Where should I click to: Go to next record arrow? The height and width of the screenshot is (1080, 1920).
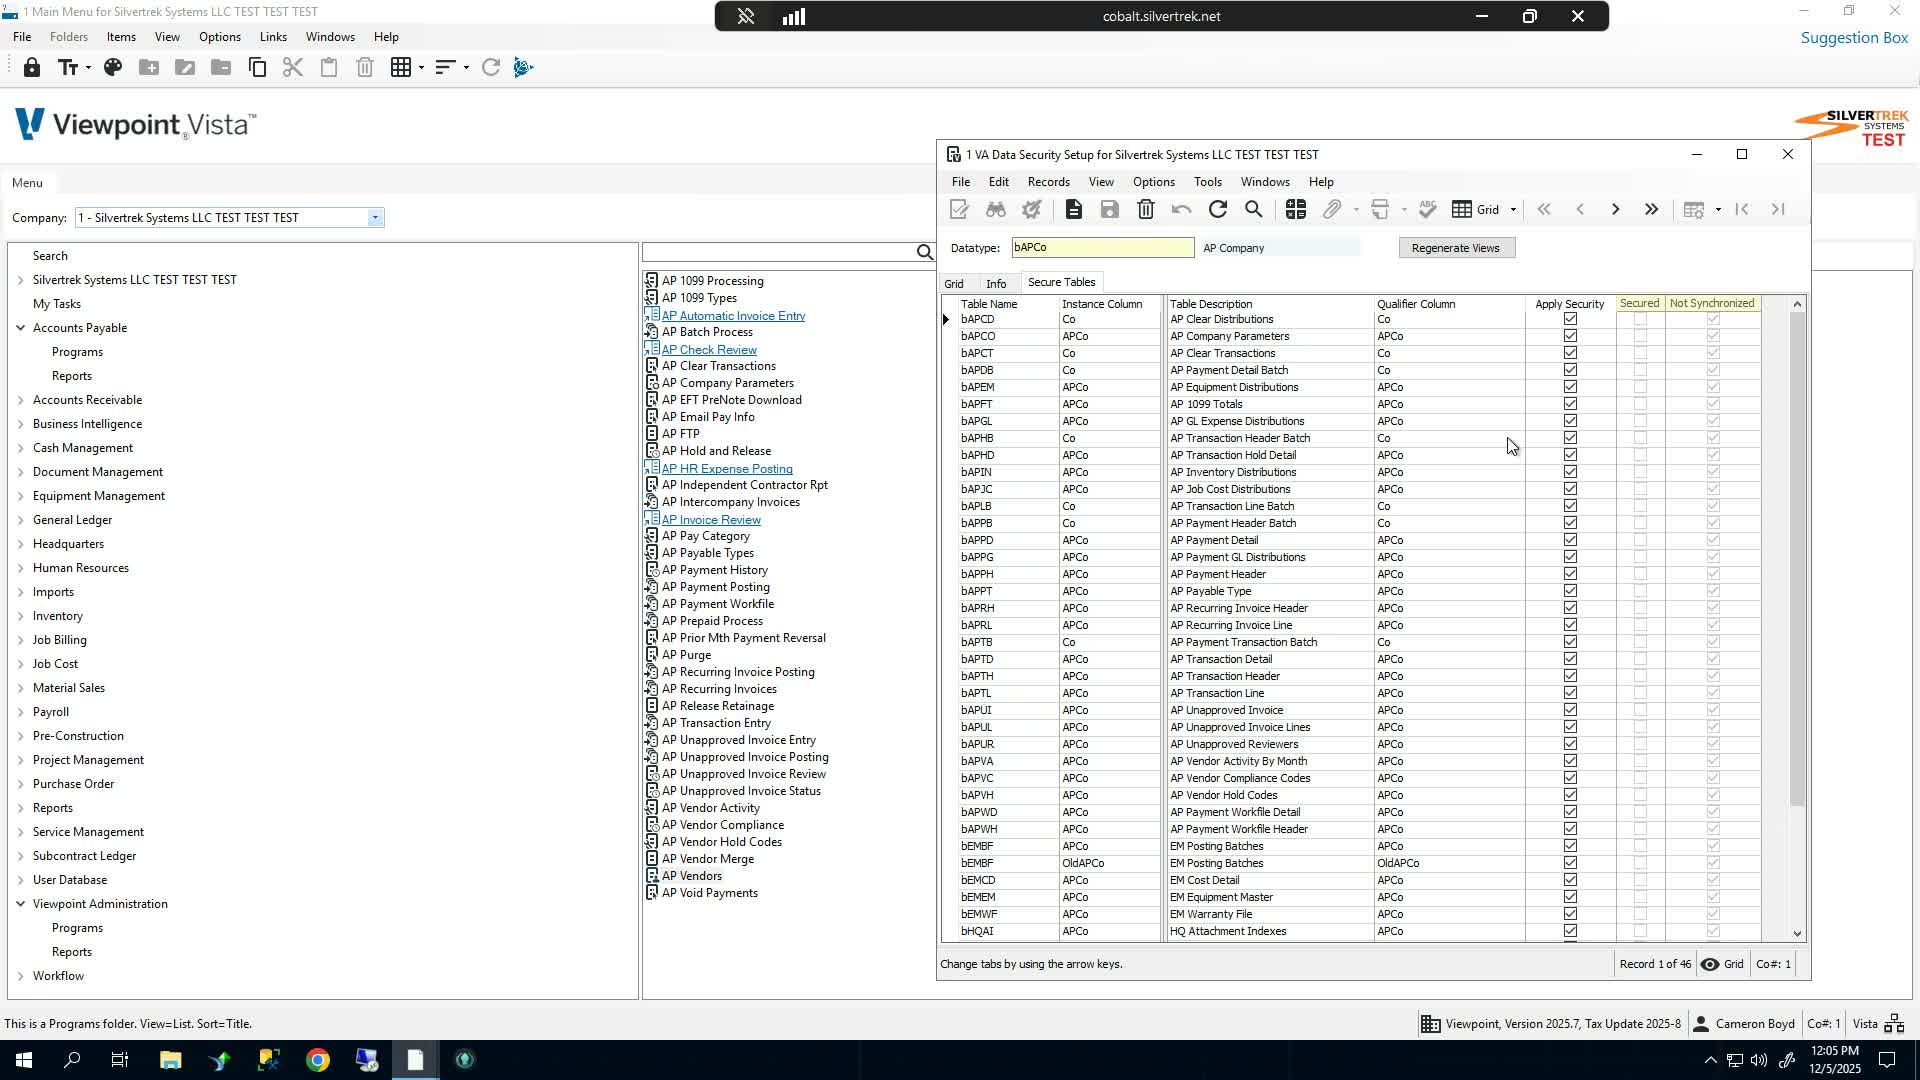[1615, 209]
